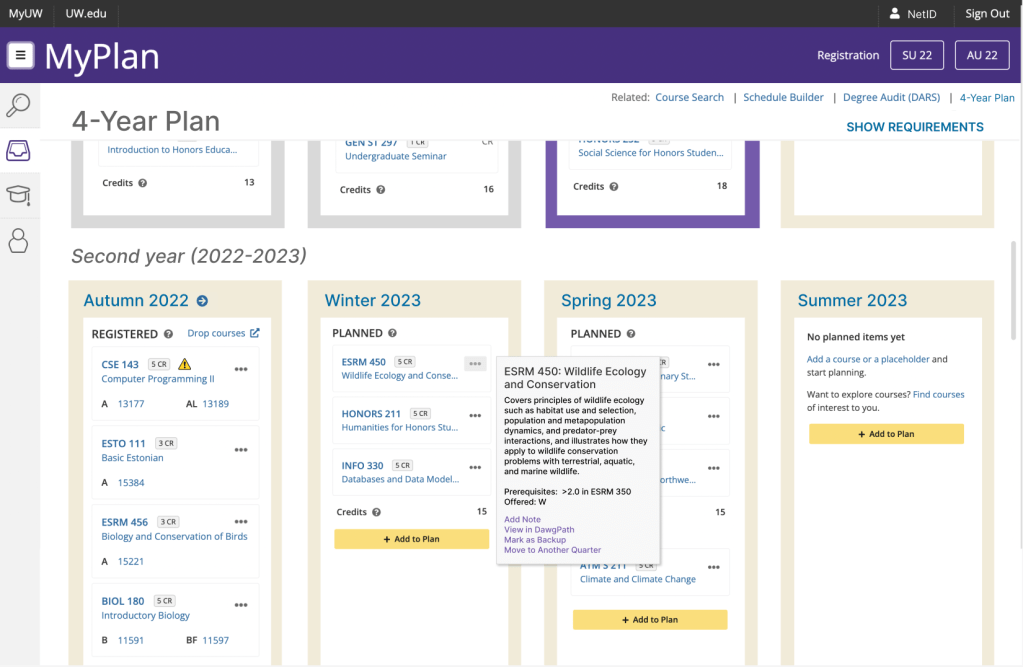Screen dimensions: 1023x667
Task: Click the help icon next to PLANNED in Winter 2023
Action: 392,334
